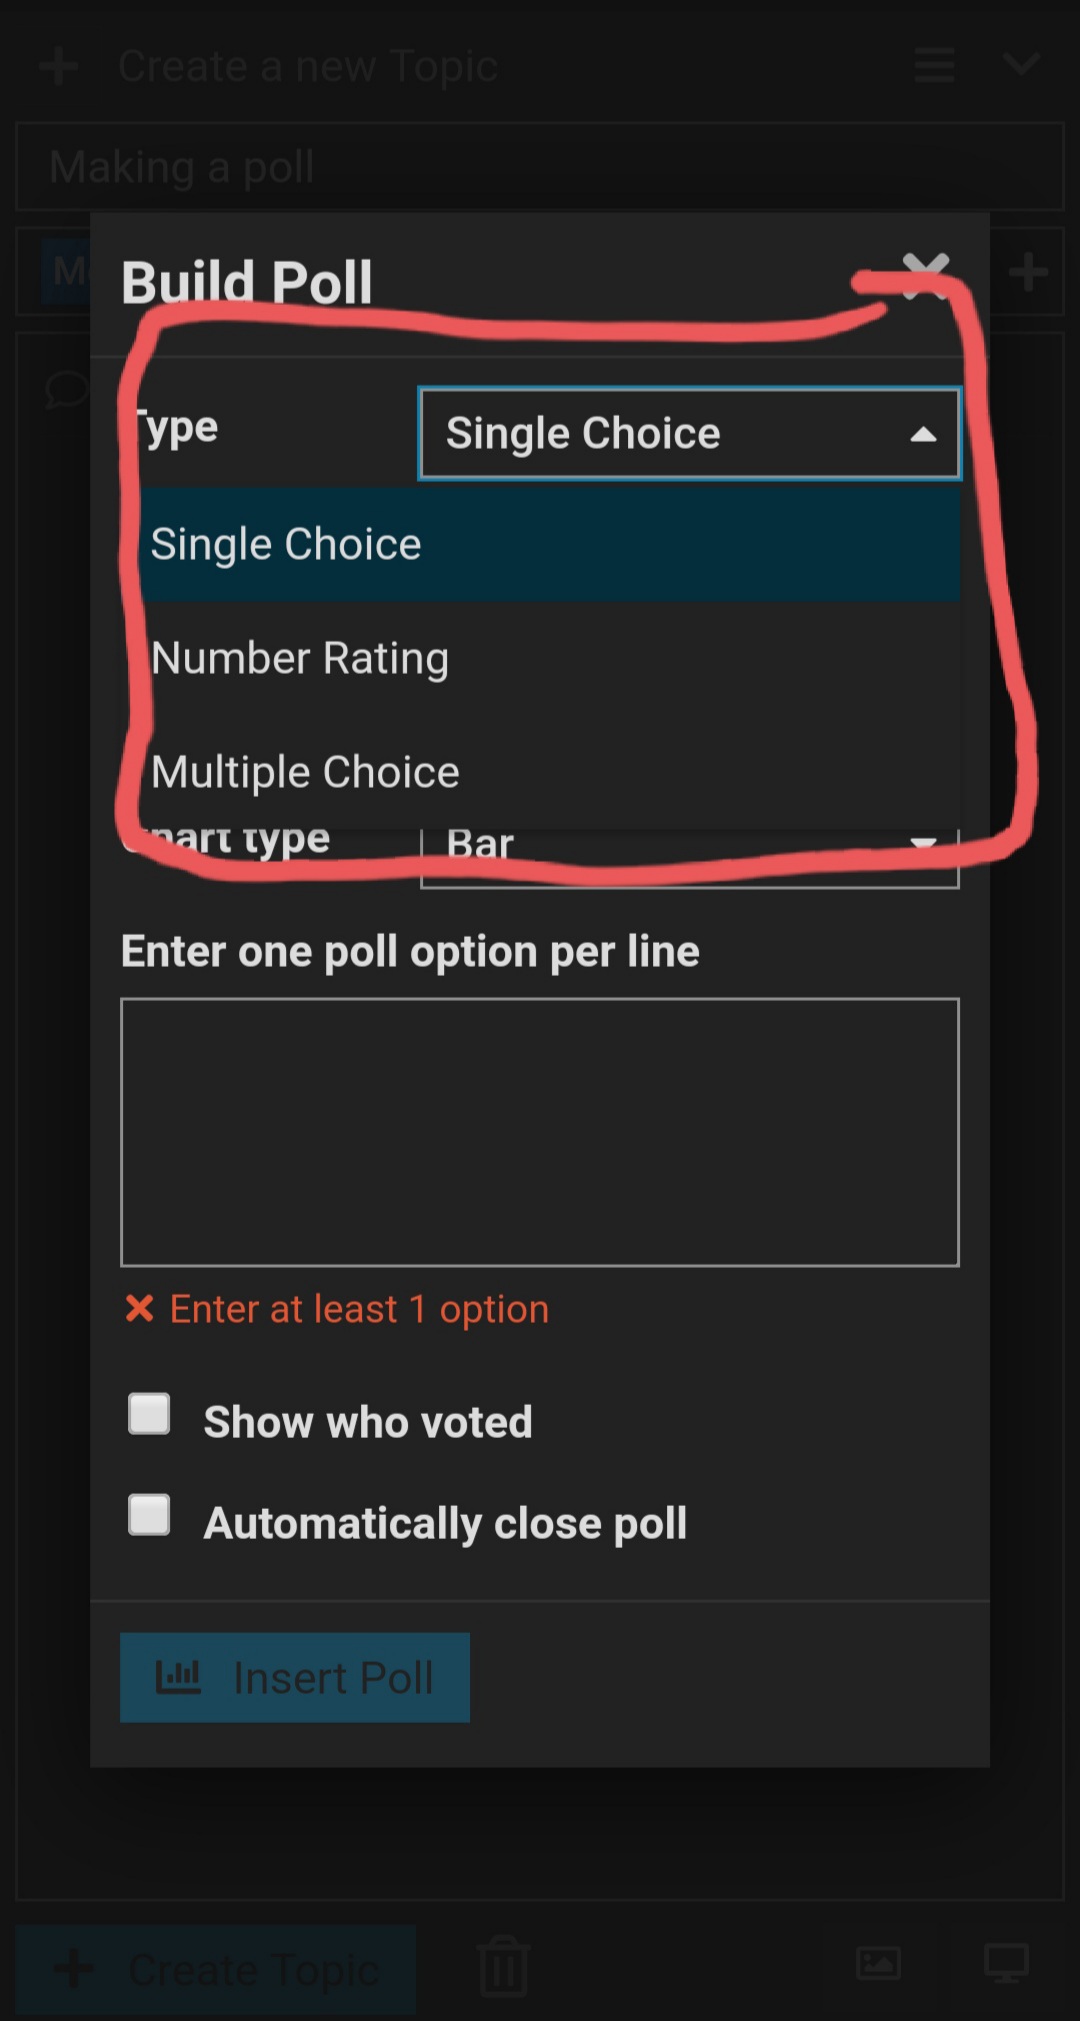Open the hamburger menu icon in header
Viewport: 1080px width, 2021px height.
pos(934,66)
